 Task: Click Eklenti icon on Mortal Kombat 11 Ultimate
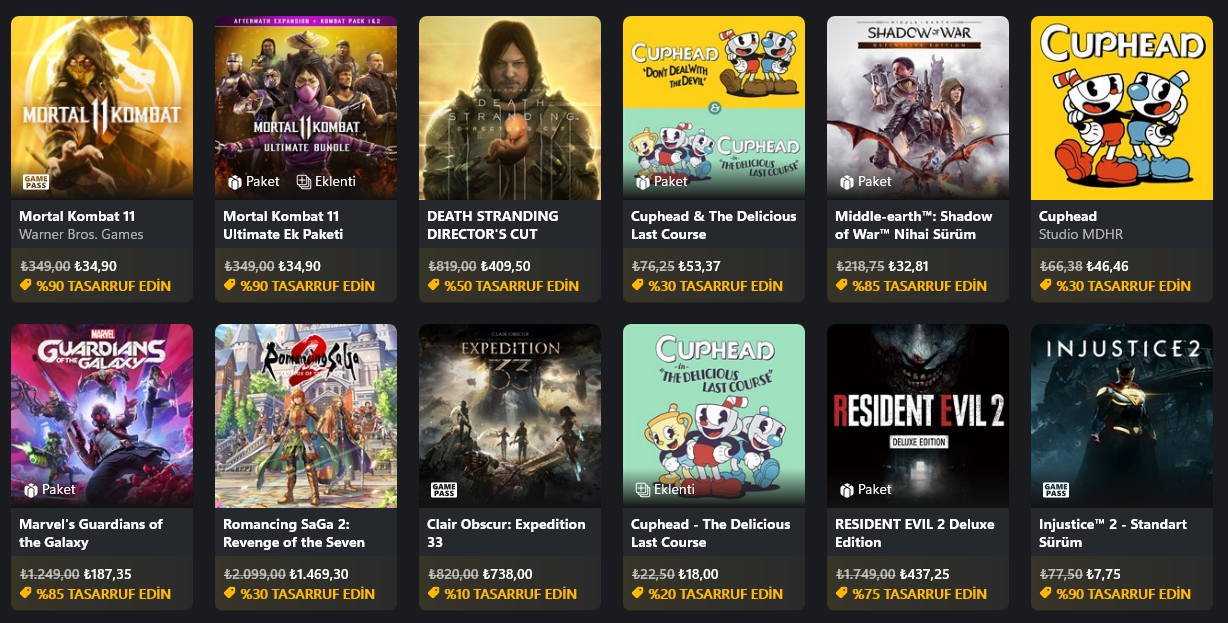tap(304, 182)
